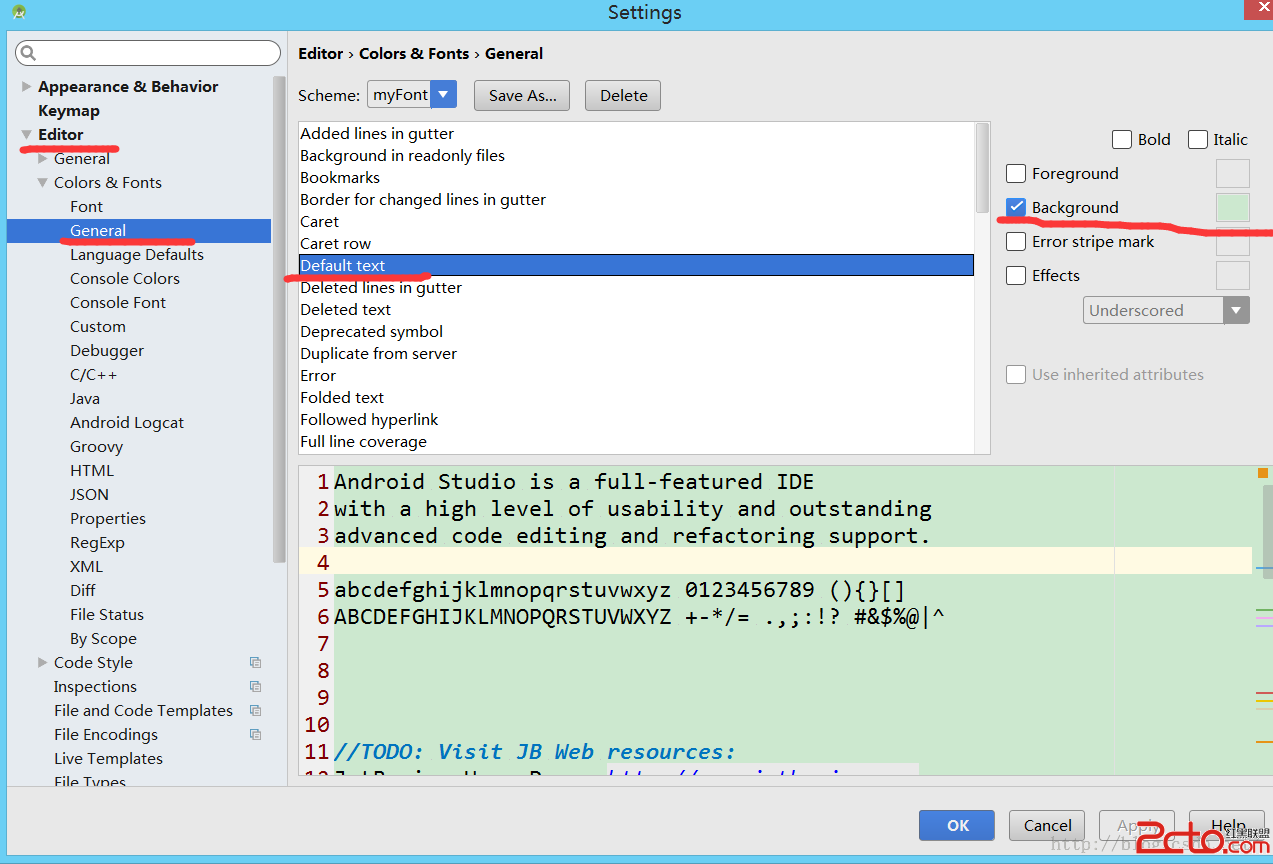1273x864 pixels.
Task: Click the project-level icon beside Inspections
Action: click(x=255, y=687)
